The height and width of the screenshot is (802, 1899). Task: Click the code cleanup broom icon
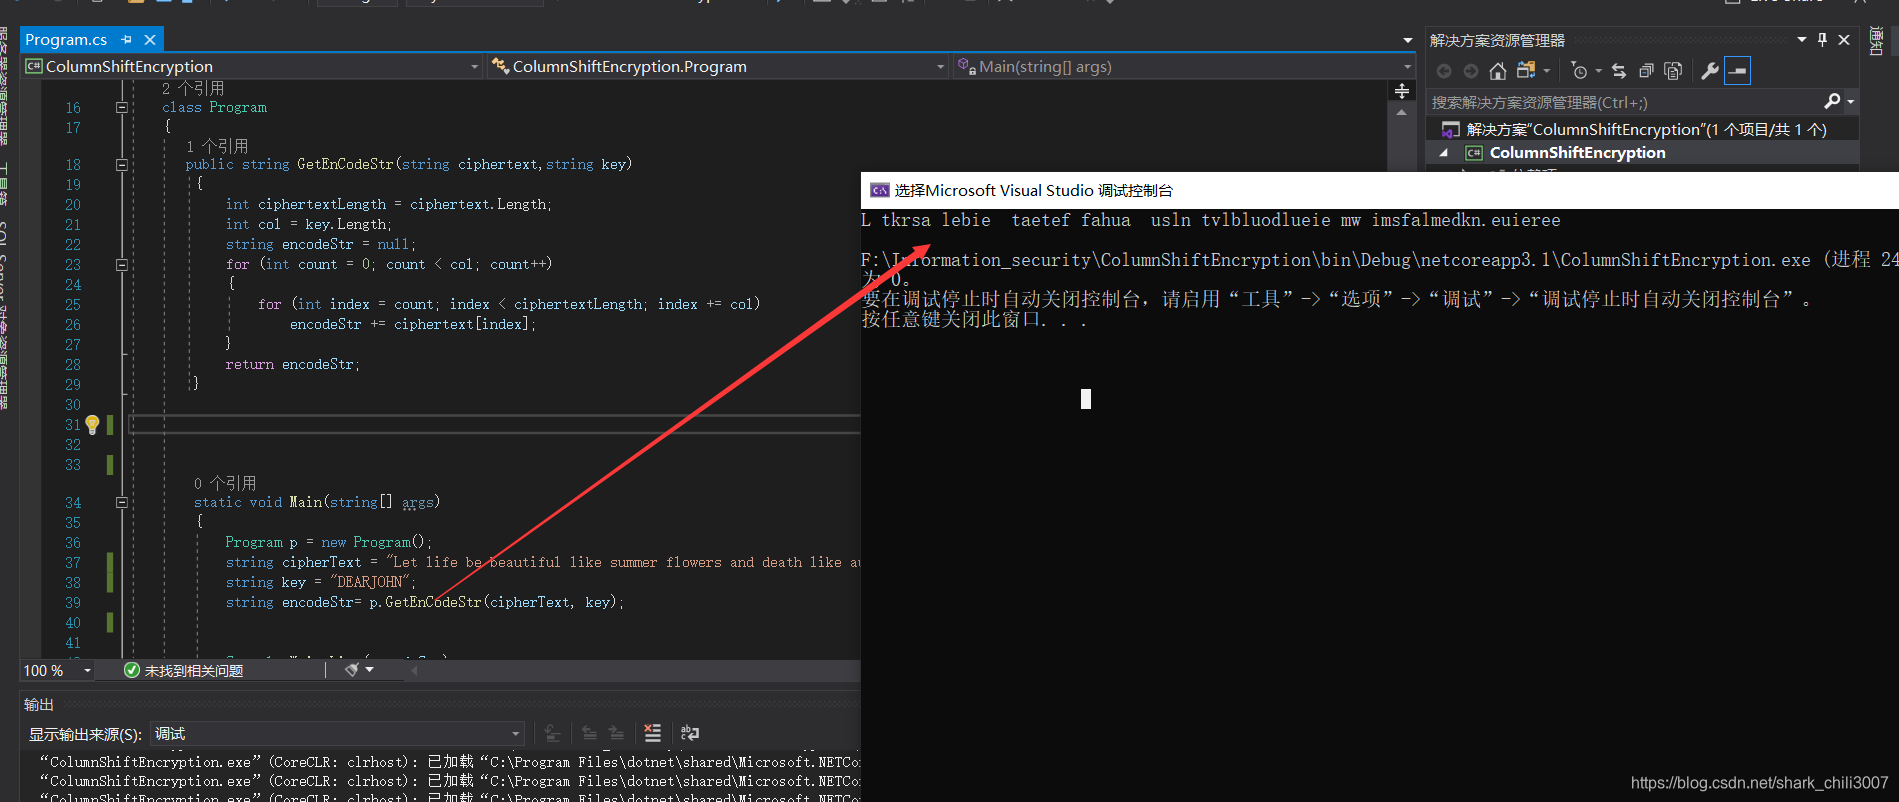351,669
